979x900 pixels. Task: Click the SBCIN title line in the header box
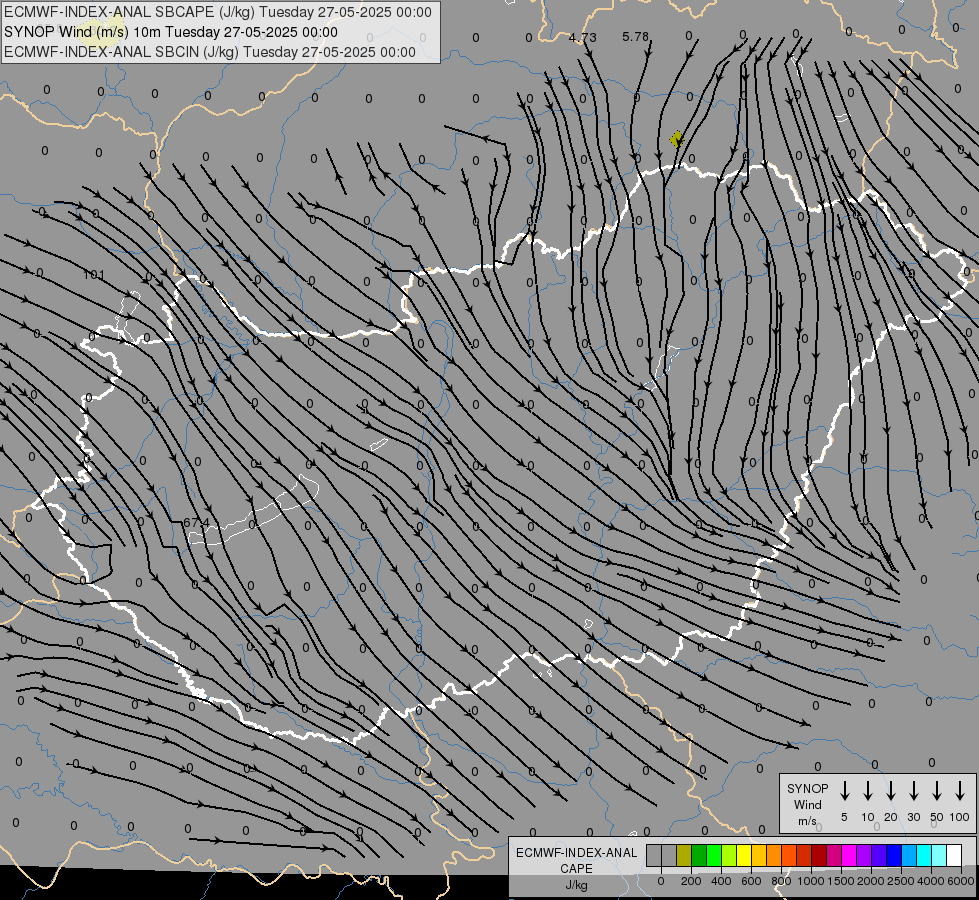pos(210,52)
